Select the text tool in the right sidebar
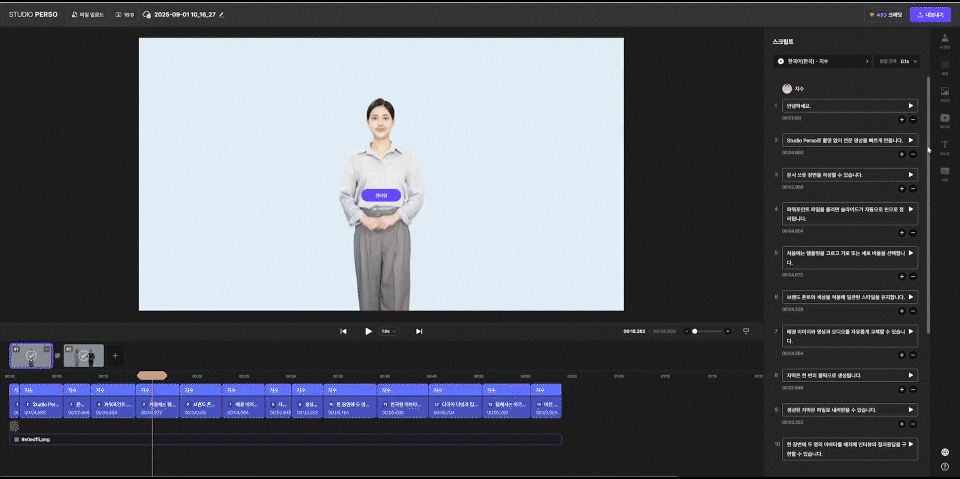The width and height of the screenshot is (960, 479). tap(944, 147)
